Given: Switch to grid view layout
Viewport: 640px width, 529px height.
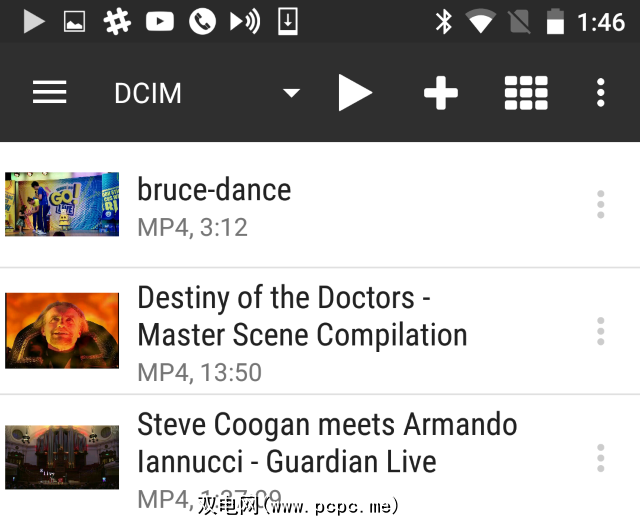Looking at the screenshot, I should [x=525, y=93].
